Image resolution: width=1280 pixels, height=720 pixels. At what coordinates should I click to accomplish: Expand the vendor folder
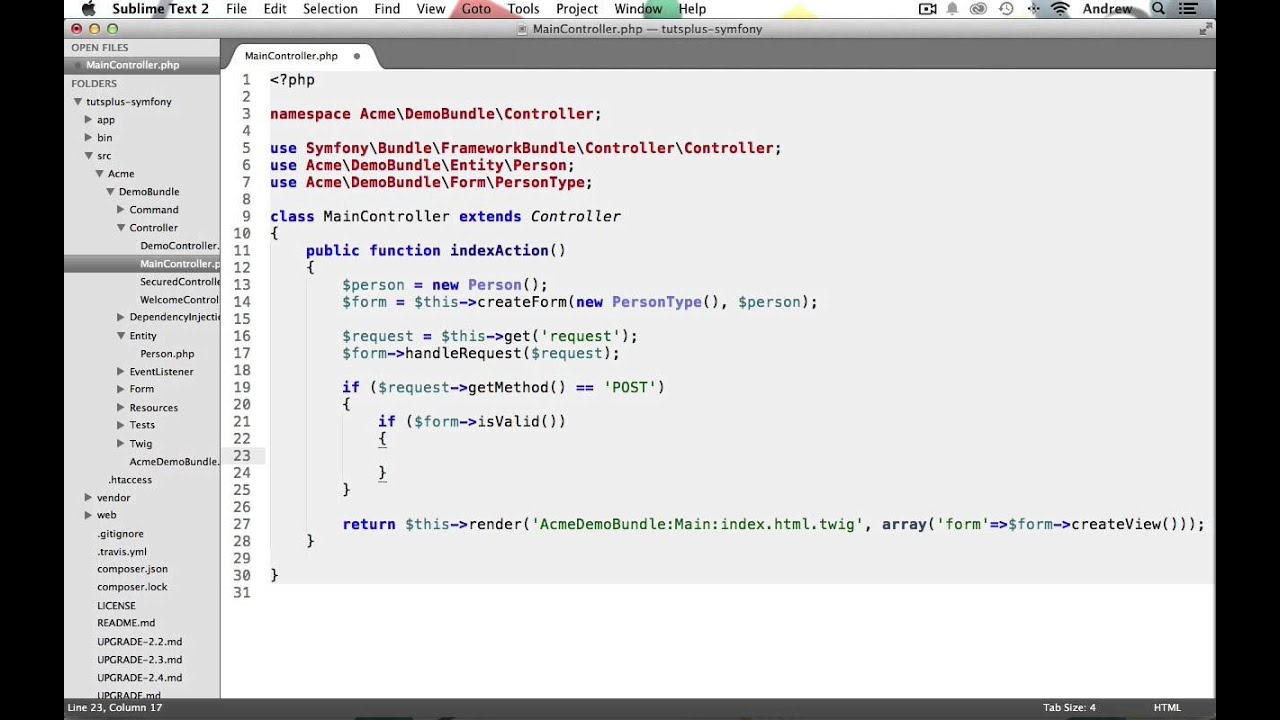click(x=88, y=498)
